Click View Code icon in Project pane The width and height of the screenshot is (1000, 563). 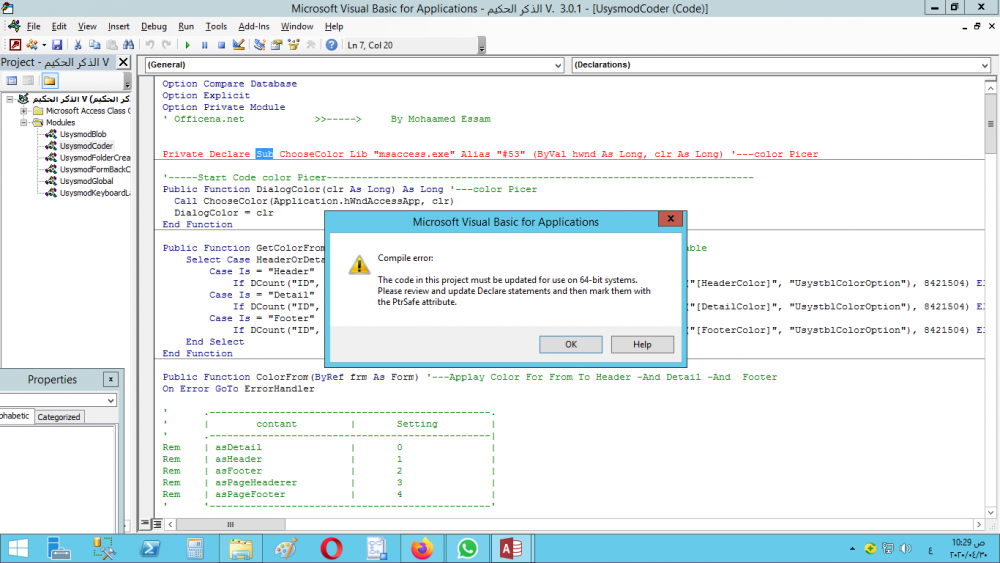[11, 81]
